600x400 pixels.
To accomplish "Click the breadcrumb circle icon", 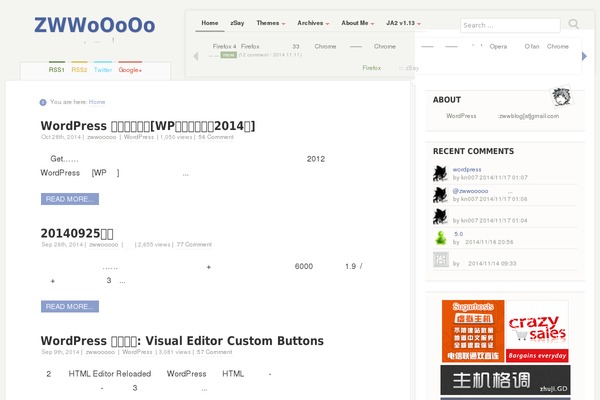I will click(x=43, y=102).
